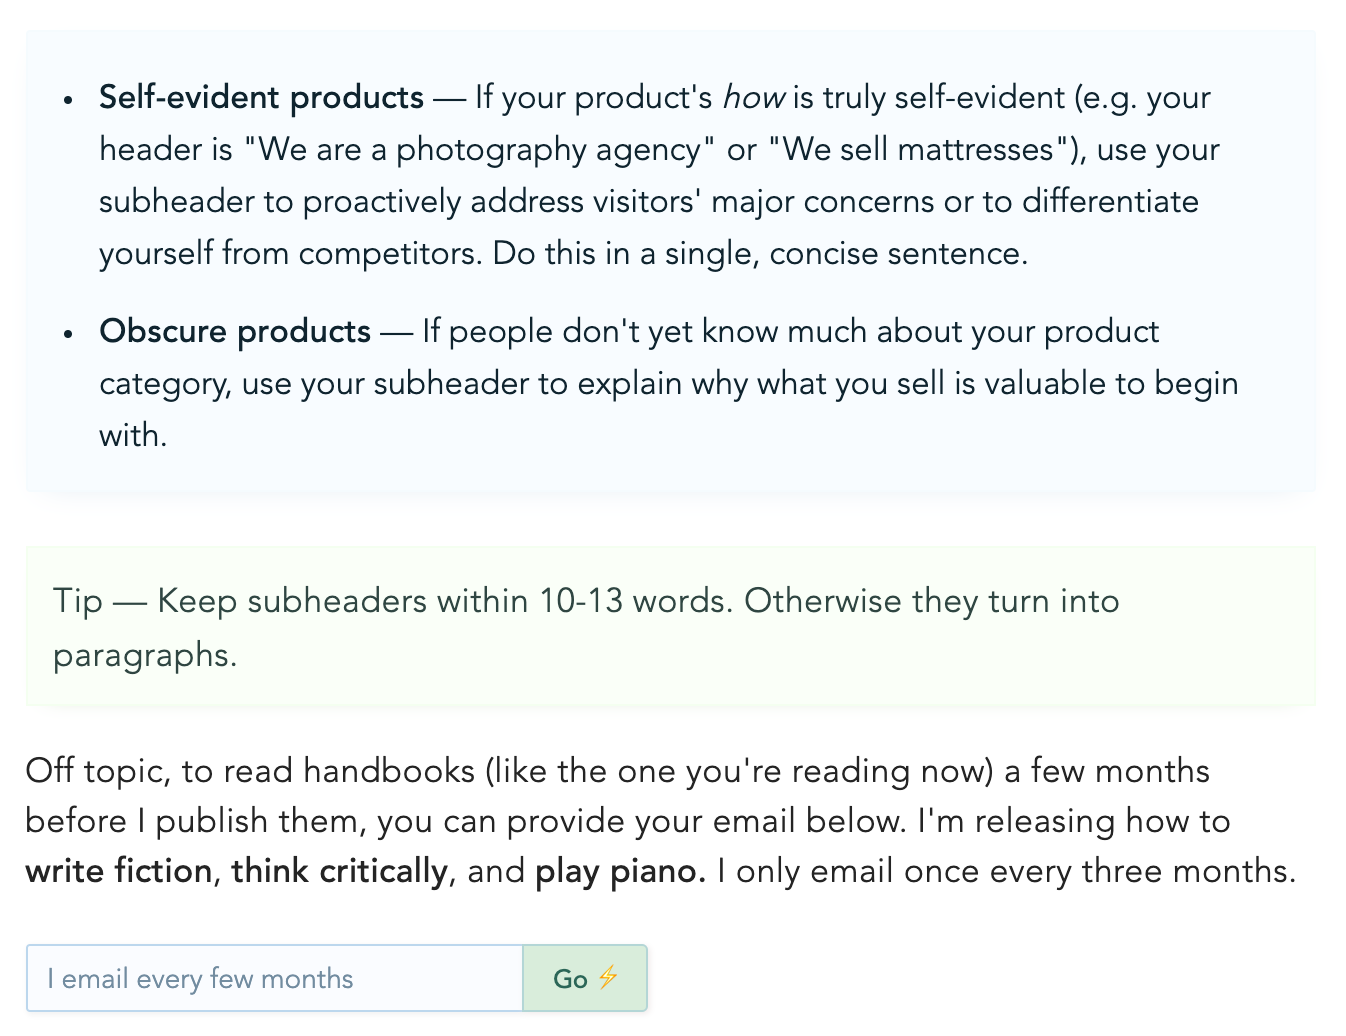Click the bold "write fiction" text
Image resolution: width=1346 pixels, height=1036 pixels.
click(x=119, y=871)
